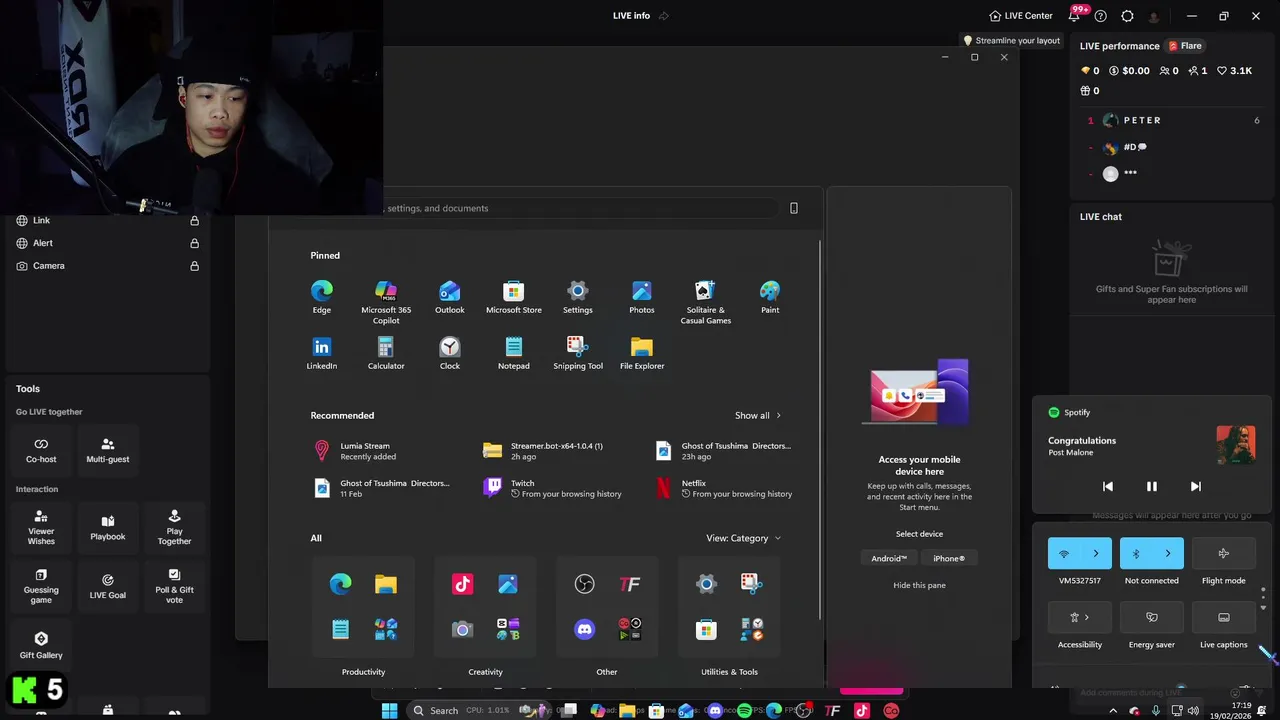Open Co-host tool in TikTok LIVE Studio
Image resolution: width=1280 pixels, height=720 pixels.
tap(41, 450)
